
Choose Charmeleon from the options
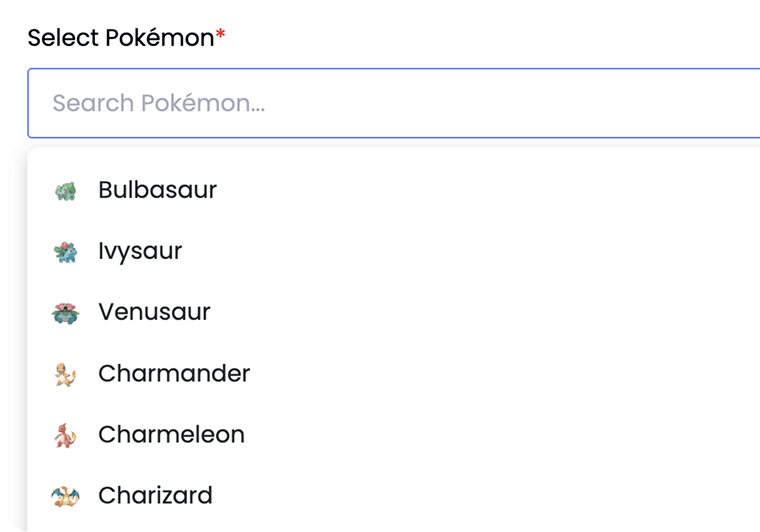point(171,435)
